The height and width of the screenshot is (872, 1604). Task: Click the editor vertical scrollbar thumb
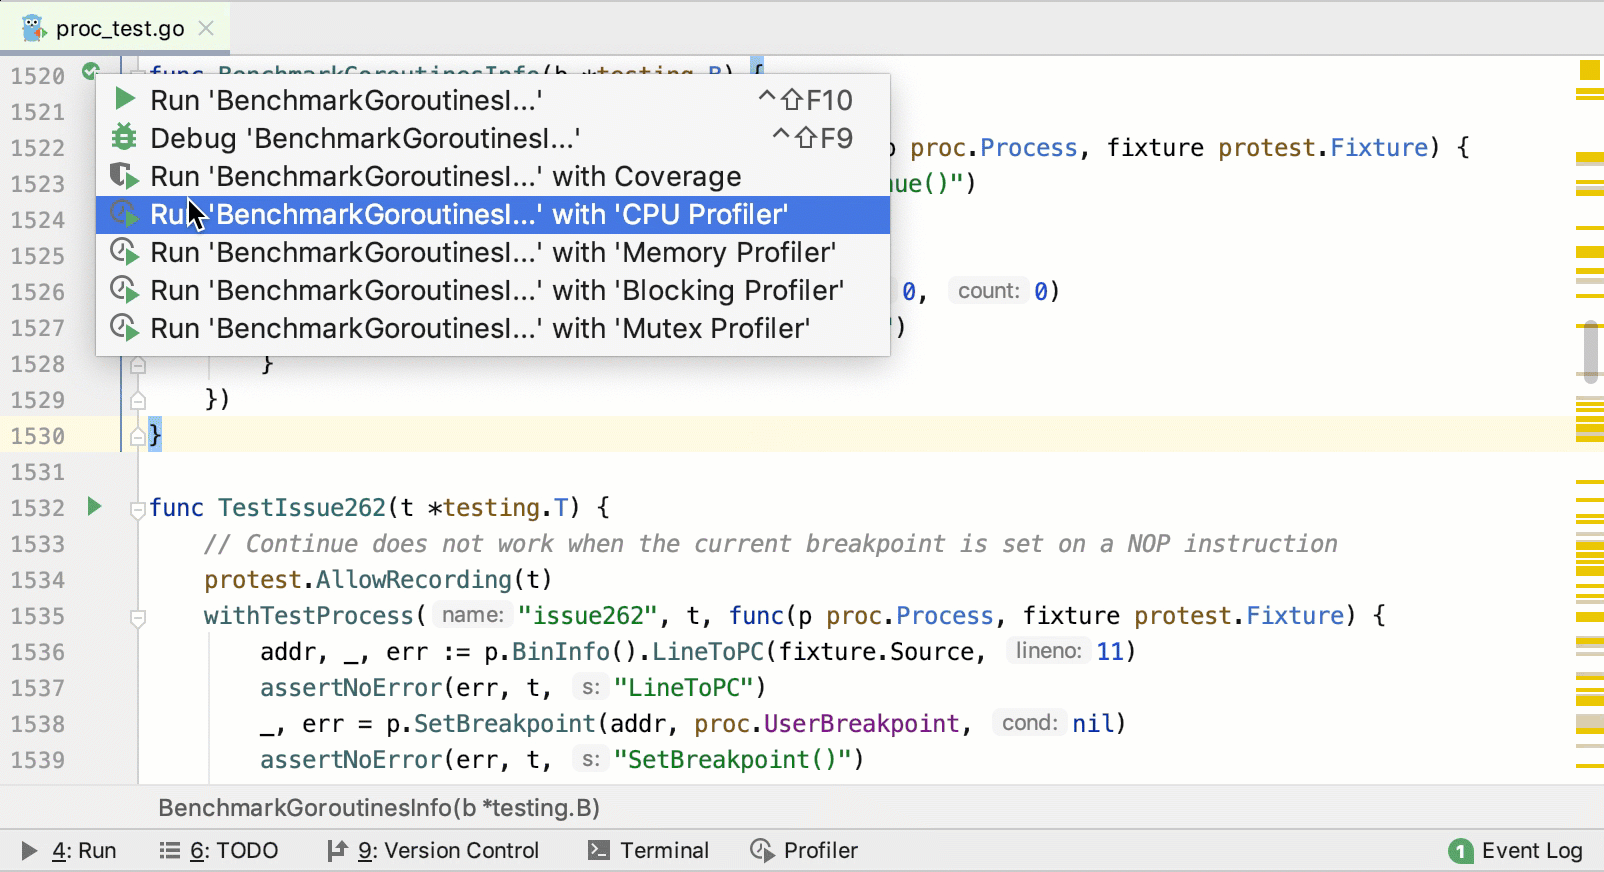pos(1590,350)
